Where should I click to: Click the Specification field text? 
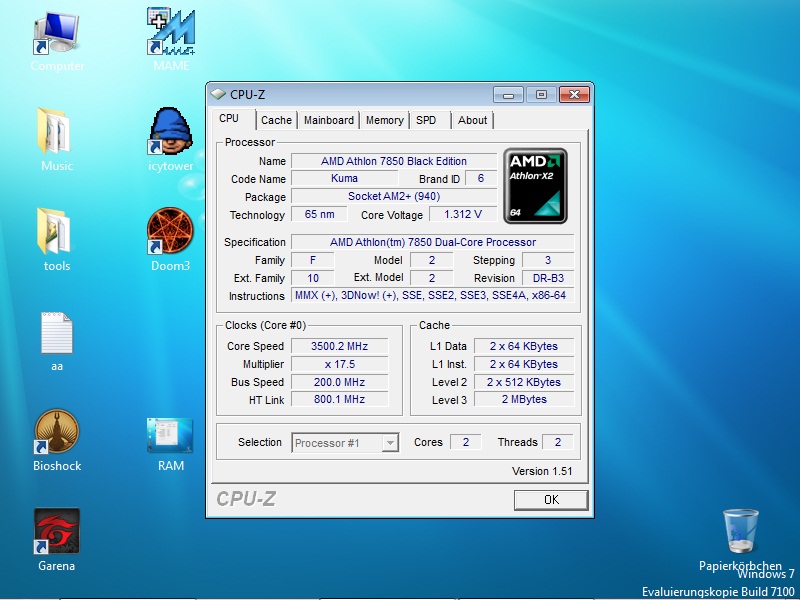(433, 242)
